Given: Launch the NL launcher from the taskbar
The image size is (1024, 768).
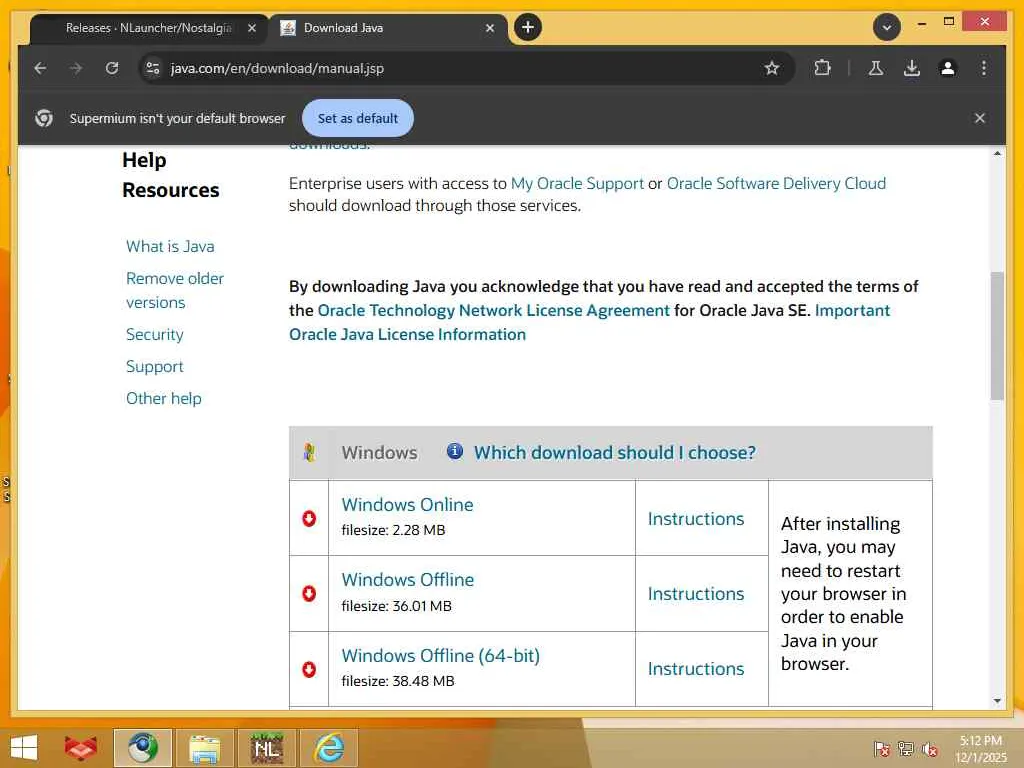Looking at the screenshot, I should tap(266, 748).
